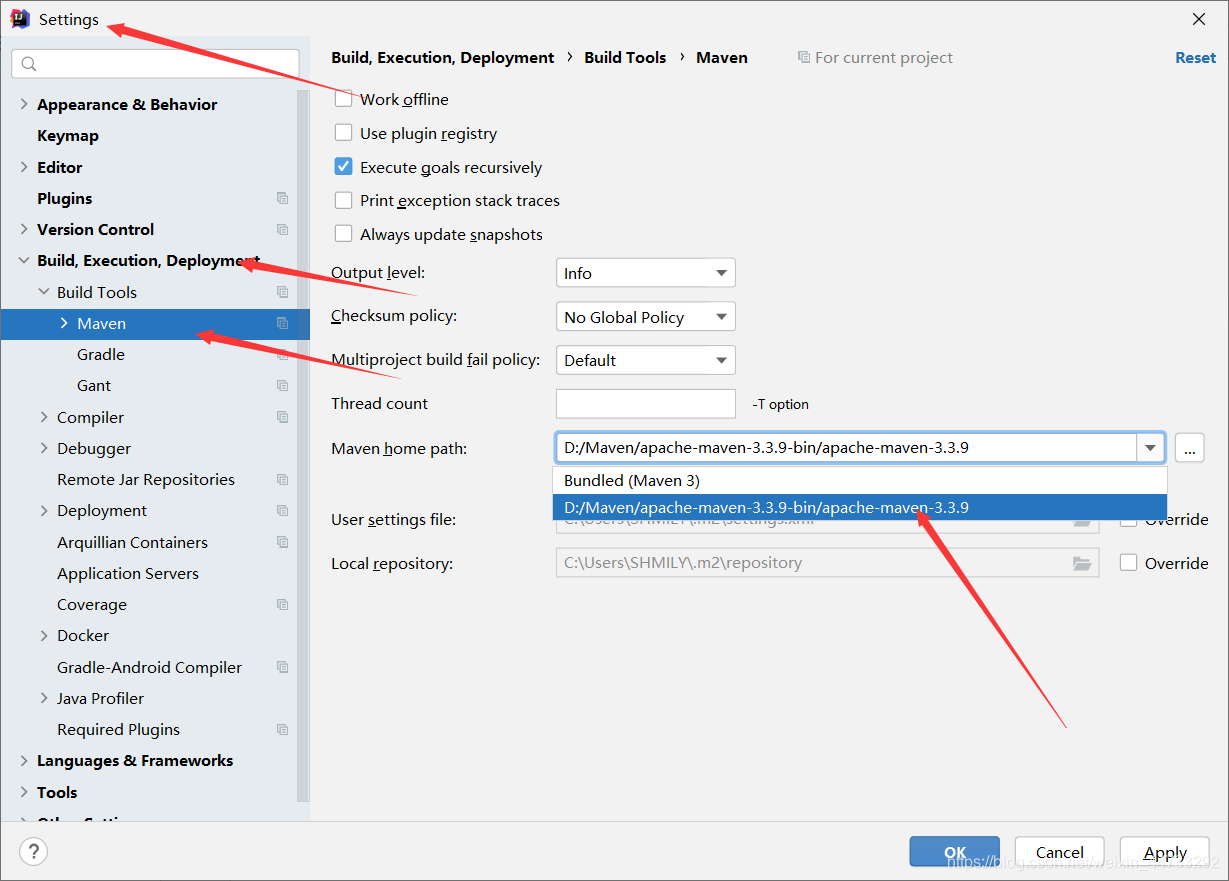
Task: Open the Multiproject build fail policy dropdown
Action: 645,360
